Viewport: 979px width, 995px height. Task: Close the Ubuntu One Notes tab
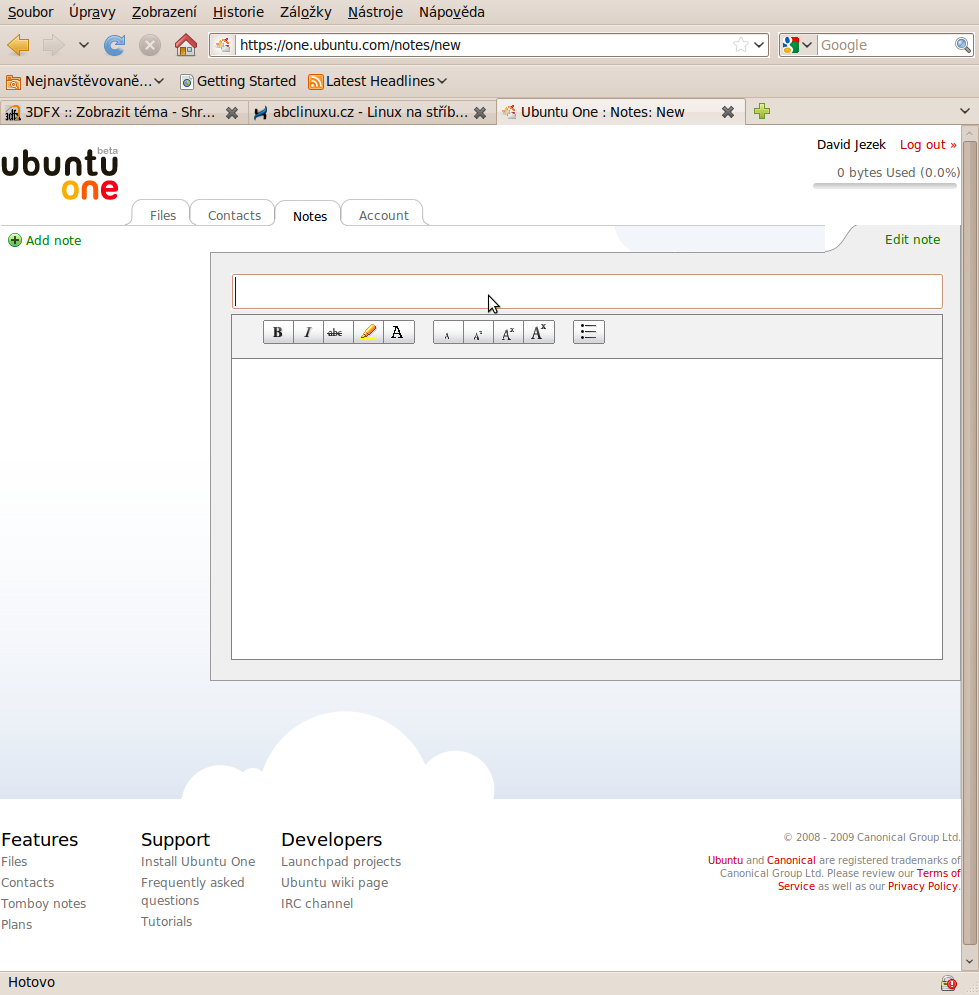point(728,112)
